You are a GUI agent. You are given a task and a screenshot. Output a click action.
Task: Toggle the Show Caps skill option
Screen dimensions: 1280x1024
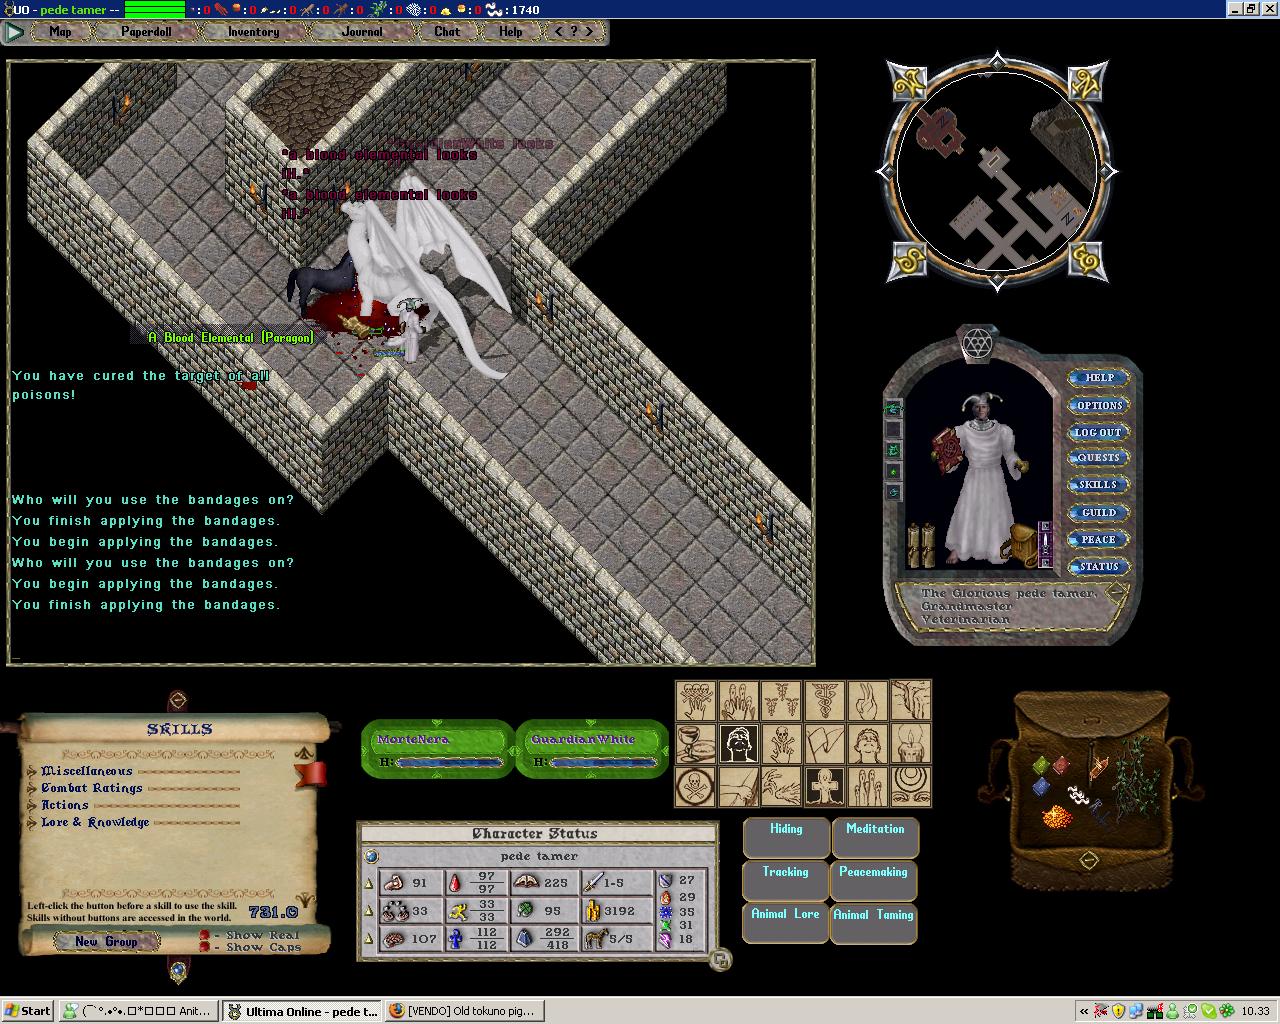tap(205, 947)
